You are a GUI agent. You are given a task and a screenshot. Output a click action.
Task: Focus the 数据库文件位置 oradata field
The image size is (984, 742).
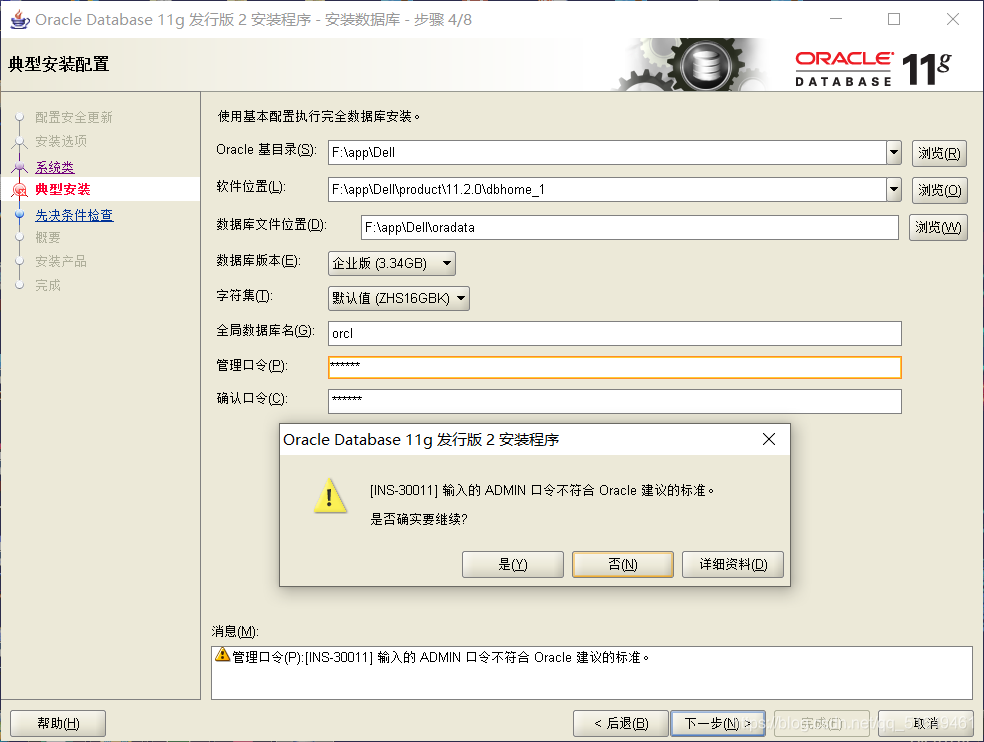click(x=629, y=227)
